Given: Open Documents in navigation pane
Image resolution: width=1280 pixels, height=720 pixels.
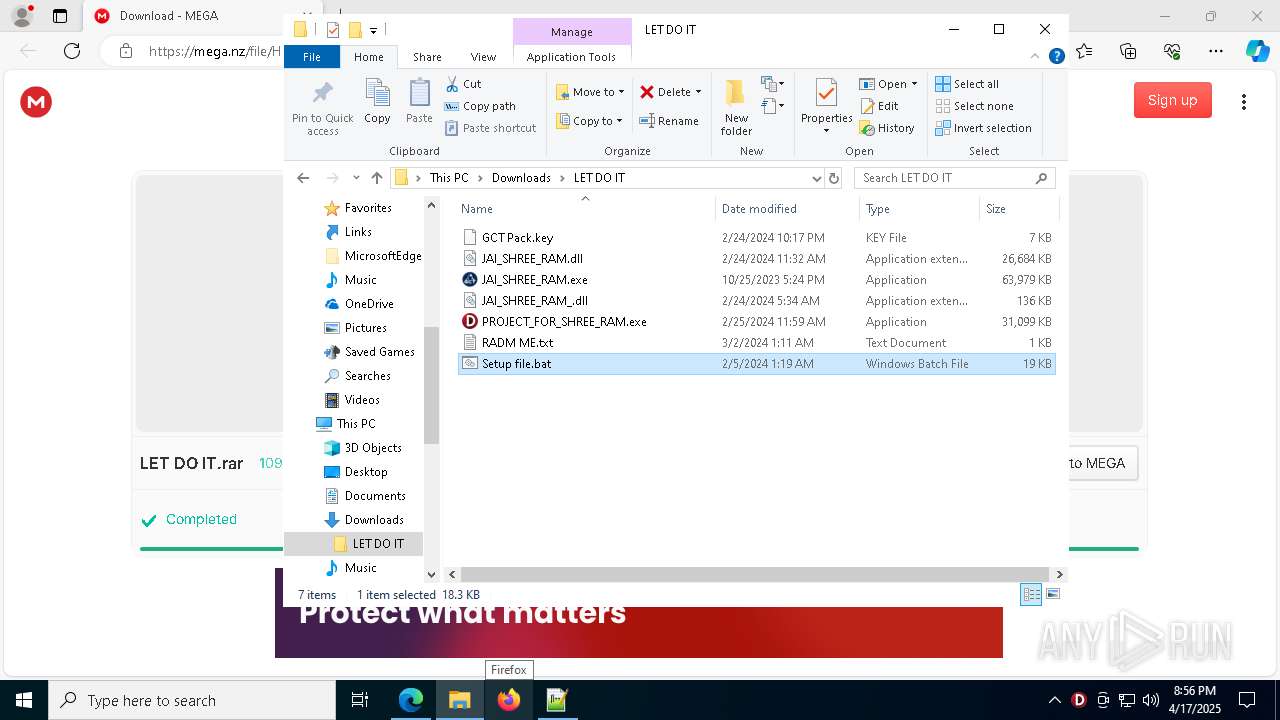Looking at the screenshot, I should coord(375,496).
